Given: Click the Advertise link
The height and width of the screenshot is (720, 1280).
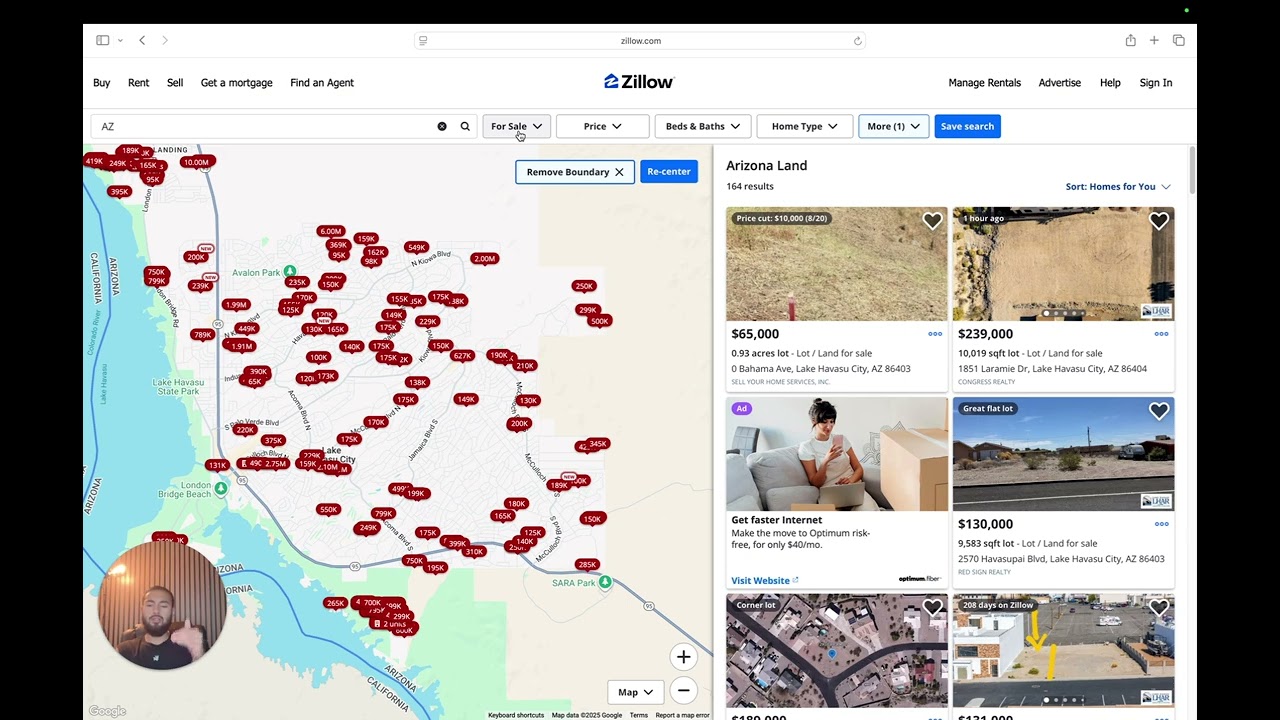Looking at the screenshot, I should [x=1060, y=83].
